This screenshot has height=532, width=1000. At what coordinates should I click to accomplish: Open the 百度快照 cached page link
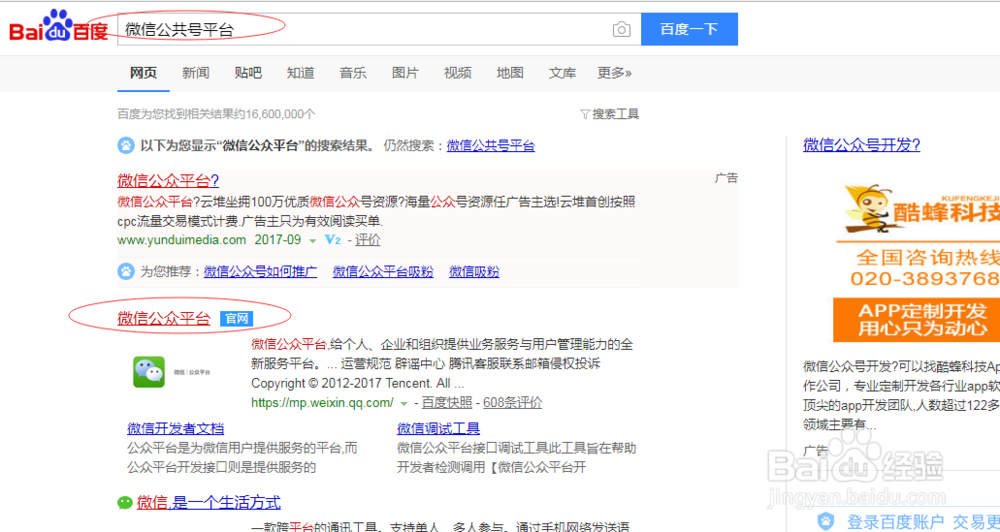coord(447,403)
